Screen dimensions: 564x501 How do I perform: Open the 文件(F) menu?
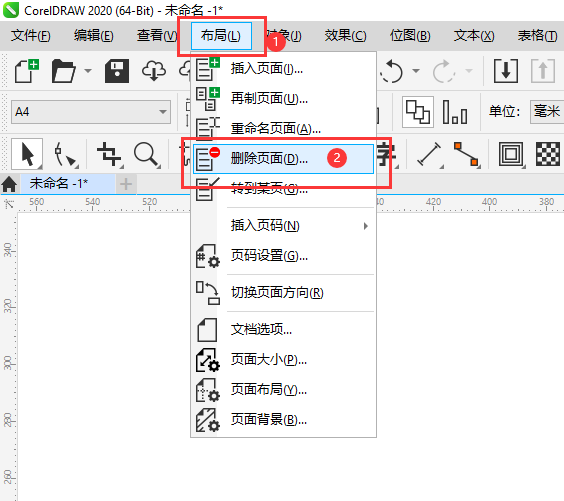pyautogui.click(x=31, y=36)
